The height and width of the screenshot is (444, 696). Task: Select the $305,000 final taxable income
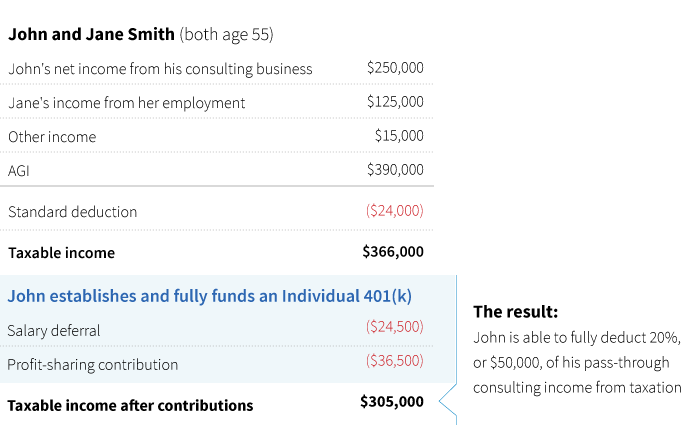click(392, 402)
